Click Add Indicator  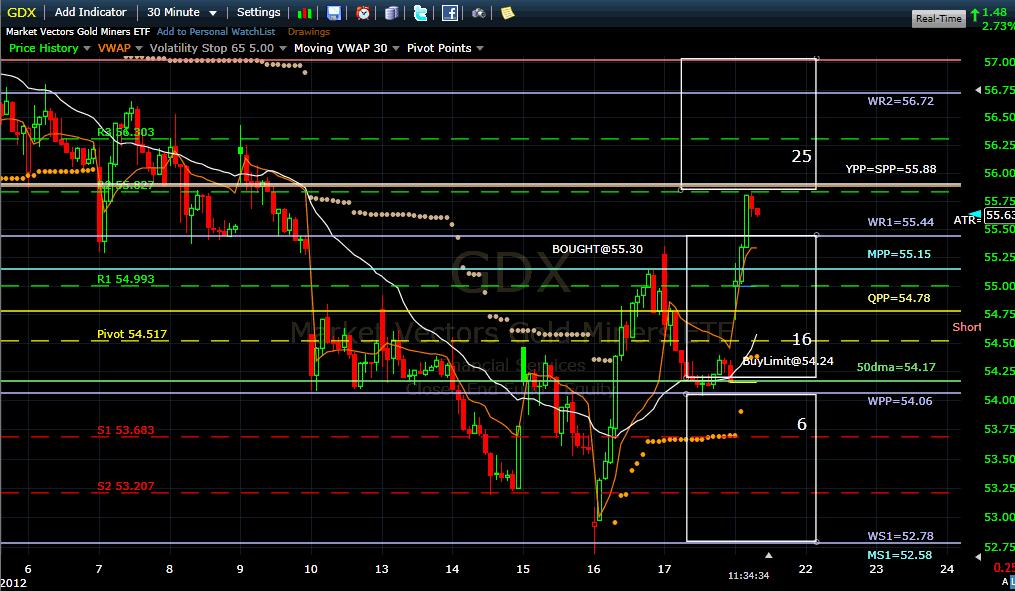coord(91,12)
